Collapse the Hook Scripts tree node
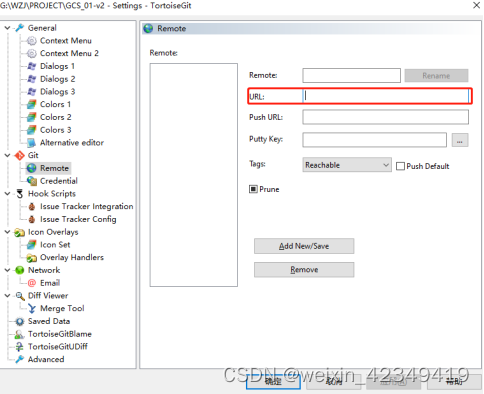The image size is (484, 394). pyautogui.click(x=7, y=194)
